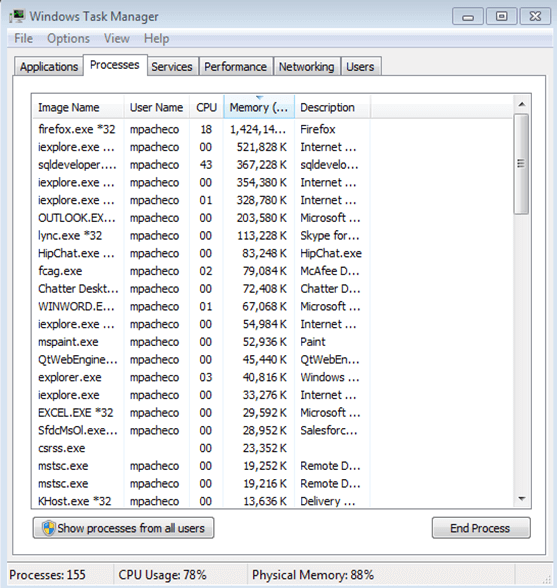Click the End Process button
The height and width of the screenshot is (588, 557).
coord(481,528)
